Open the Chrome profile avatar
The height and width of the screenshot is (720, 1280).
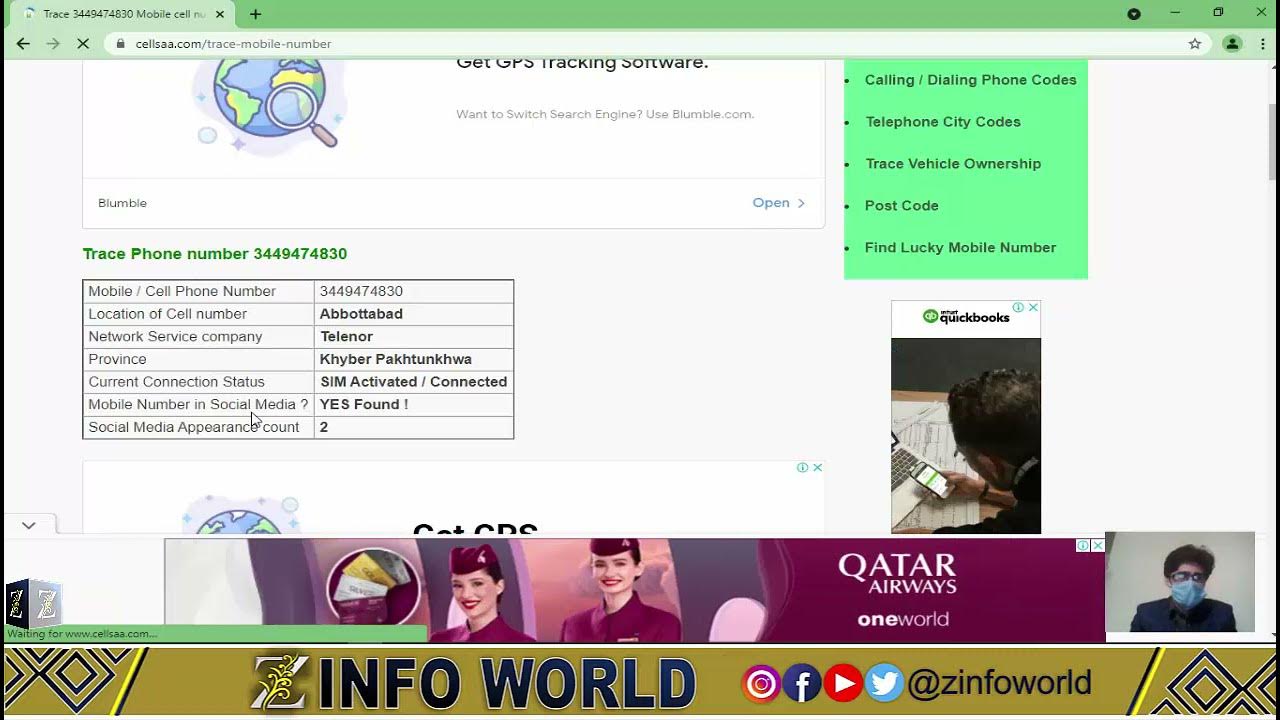1232,44
